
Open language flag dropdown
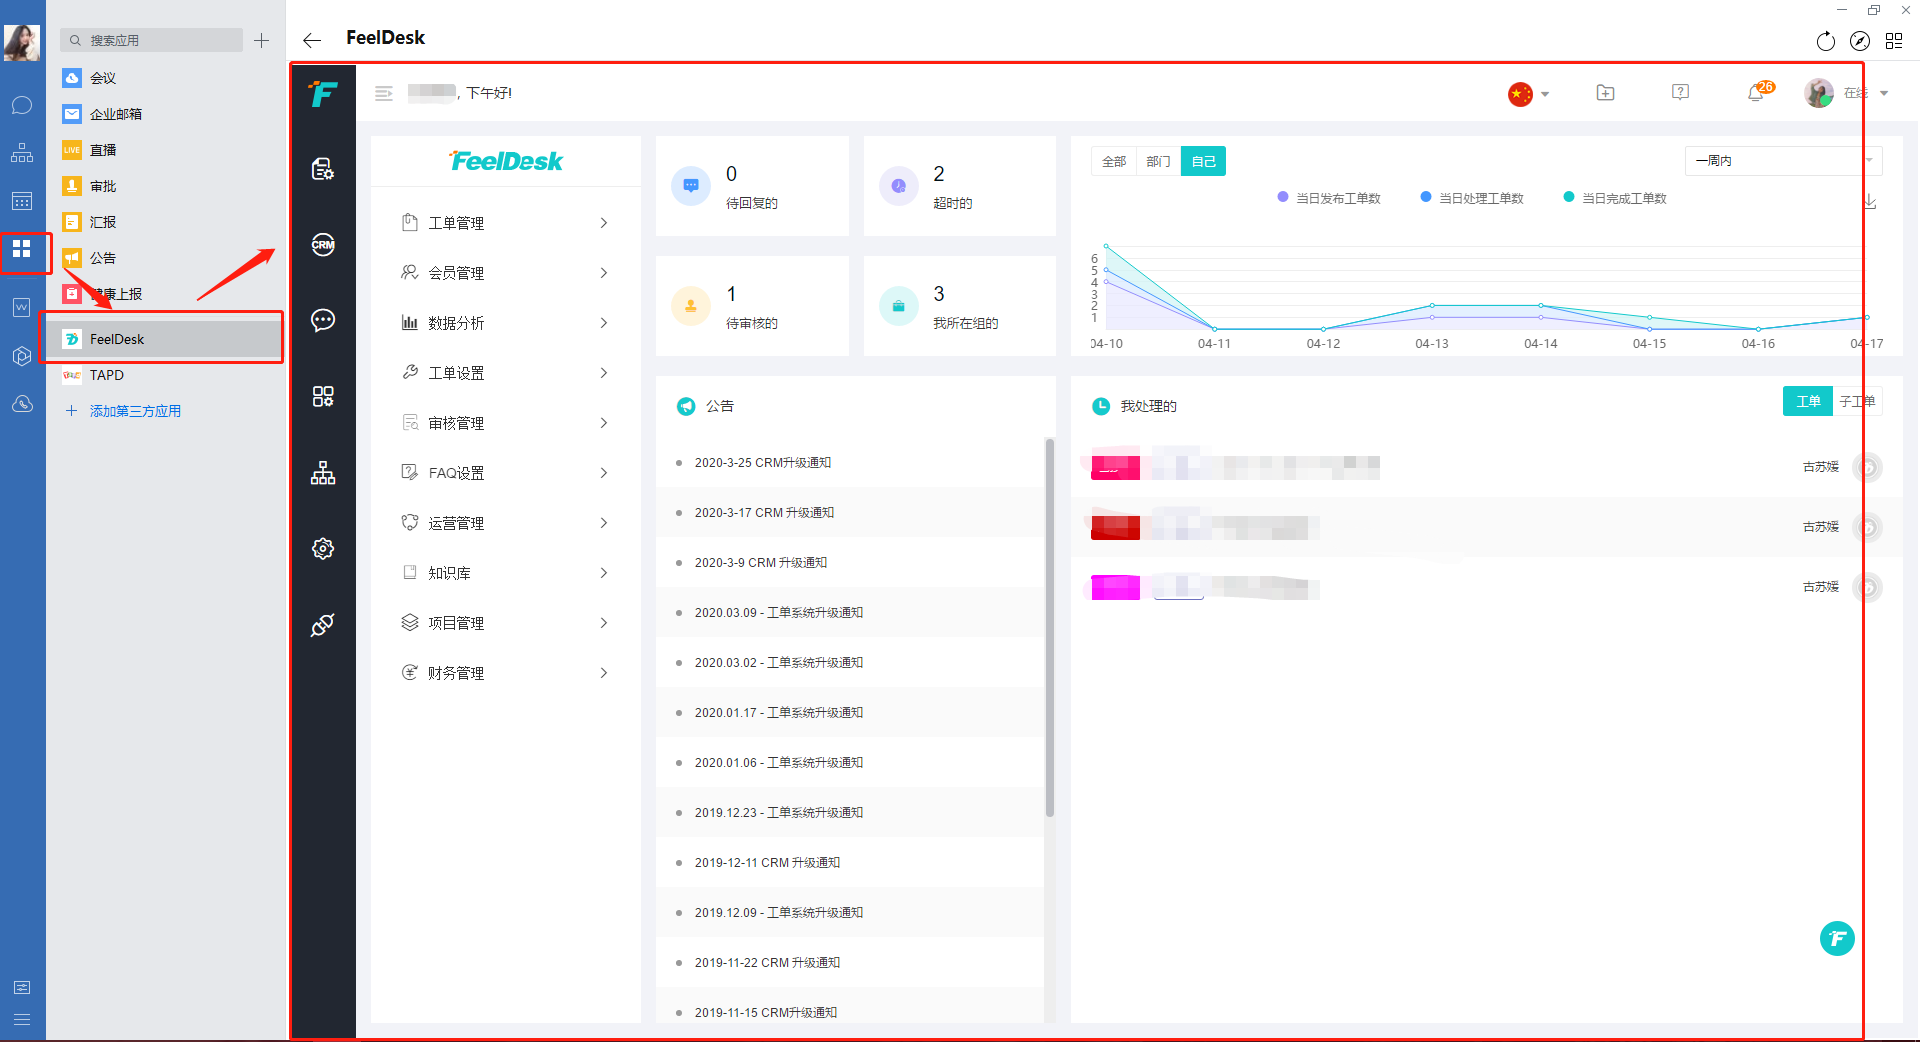tap(1529, 94)
